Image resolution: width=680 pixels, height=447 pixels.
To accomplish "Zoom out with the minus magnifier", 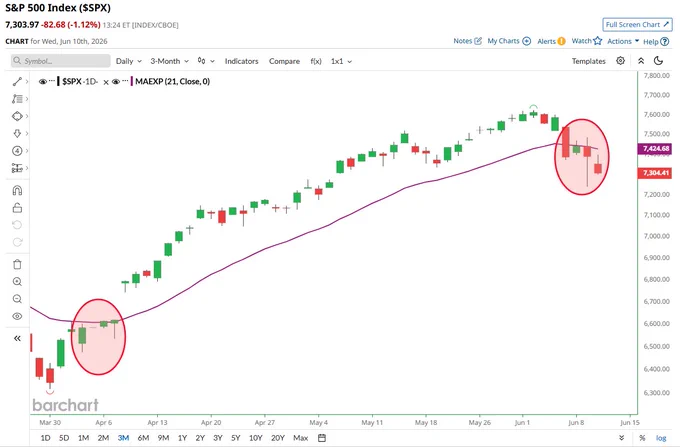I will (x=17, y=299).
